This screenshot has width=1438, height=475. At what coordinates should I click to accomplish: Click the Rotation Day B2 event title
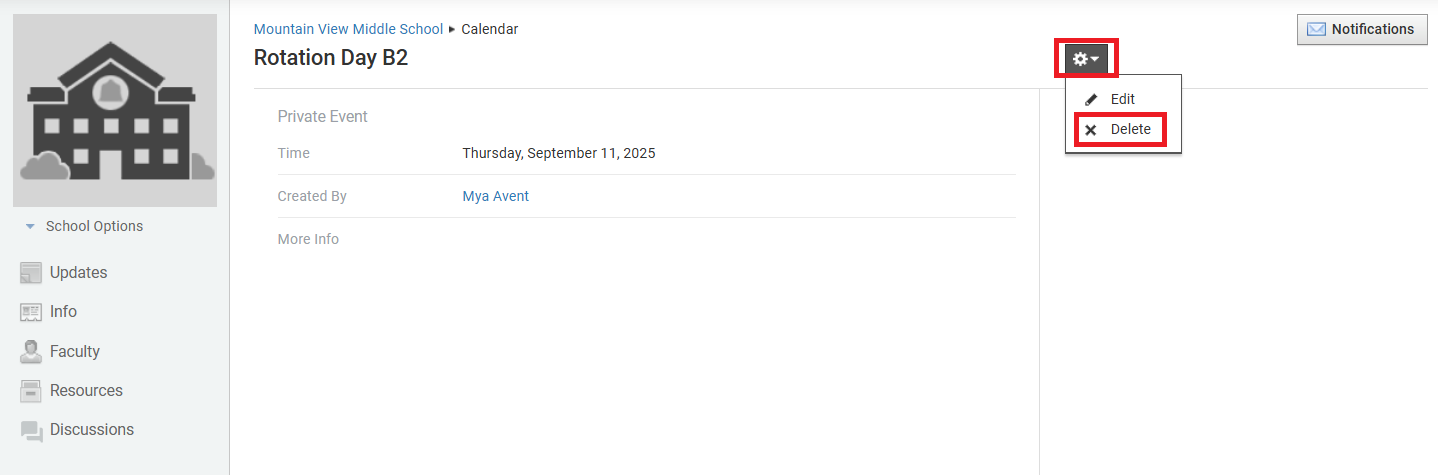pos(331,58)
